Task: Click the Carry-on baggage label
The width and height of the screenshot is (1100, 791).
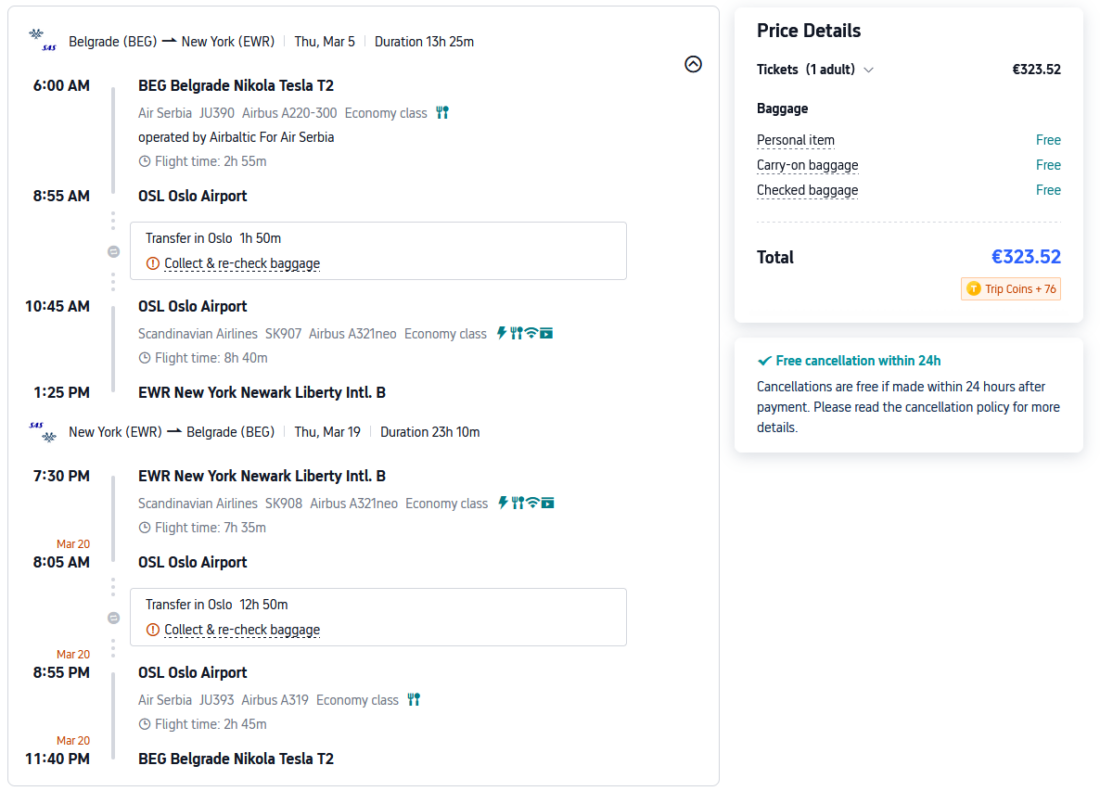Action: pos(807,165)
